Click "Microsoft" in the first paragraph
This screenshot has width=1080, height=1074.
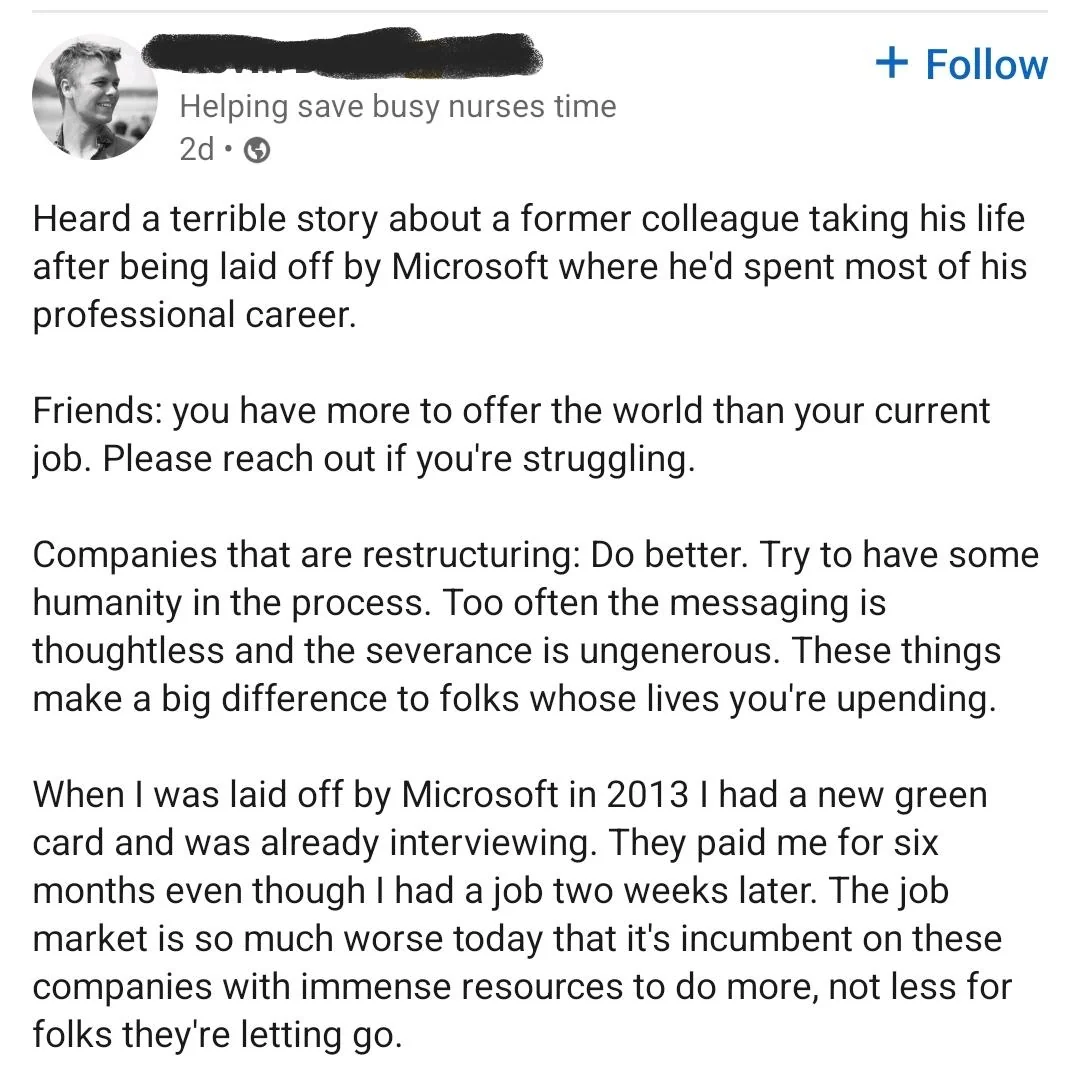click(x=469, y=267)
